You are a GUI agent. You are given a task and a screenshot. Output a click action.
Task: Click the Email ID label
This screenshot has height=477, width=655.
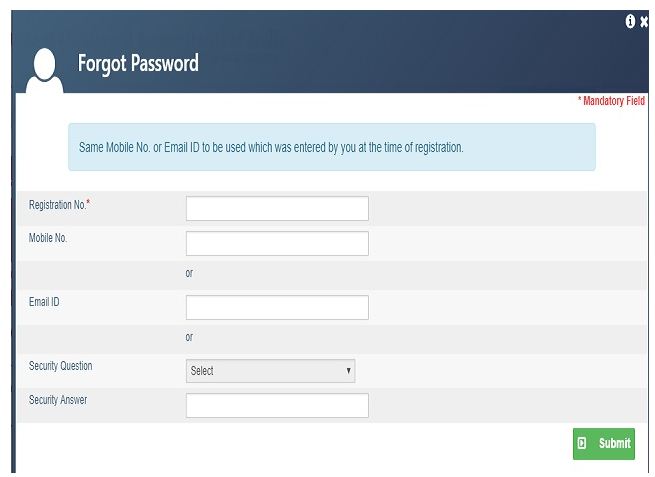click(44, 302)
